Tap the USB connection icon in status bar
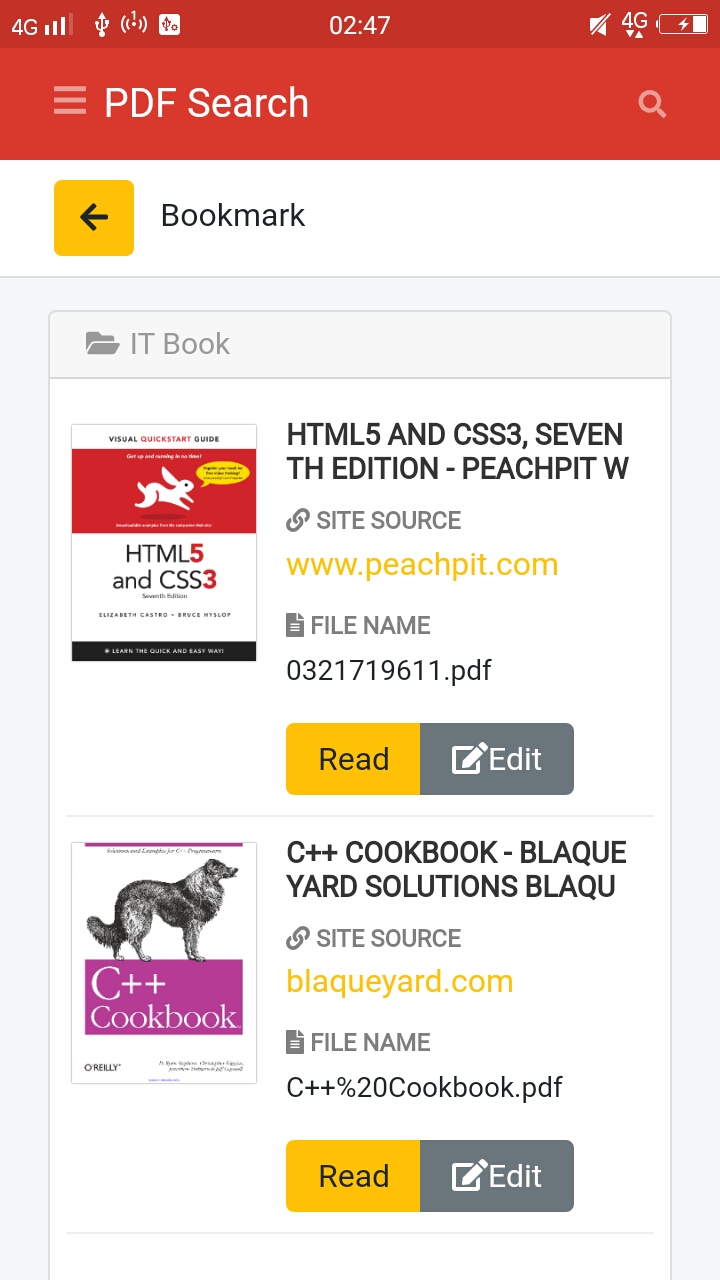Viewport: 720px width, 1280px height. (100, 24)
